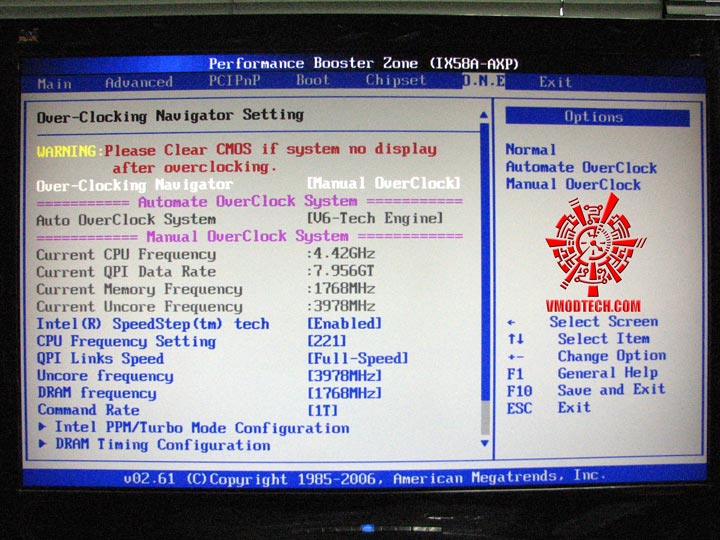
Task: Click the Change Option help entry
Action: pos(612,356)
